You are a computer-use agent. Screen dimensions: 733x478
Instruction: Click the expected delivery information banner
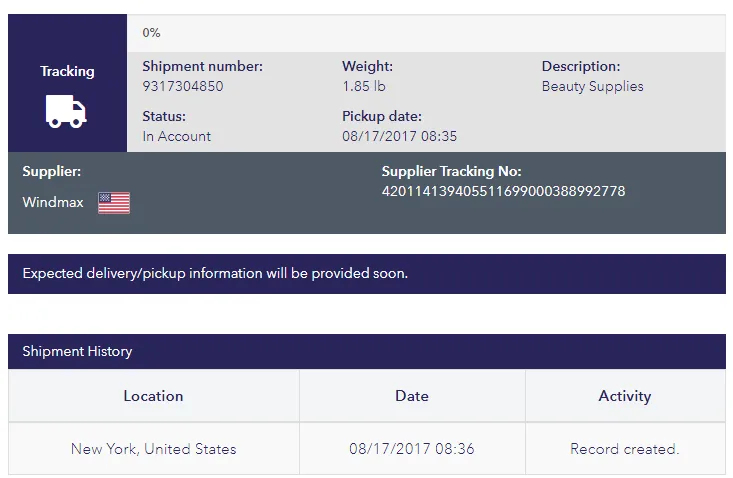point(367,274)
